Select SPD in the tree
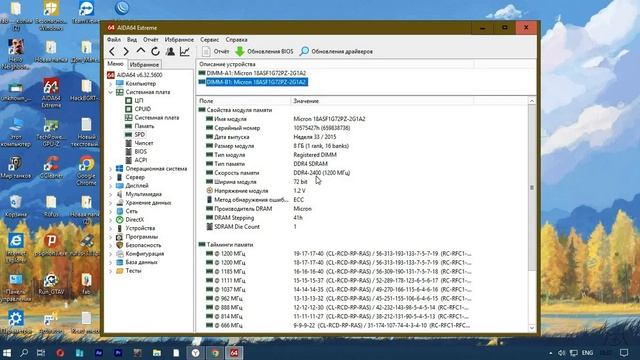The width and height of the screenshot is (640, 360). click(135, 134)
